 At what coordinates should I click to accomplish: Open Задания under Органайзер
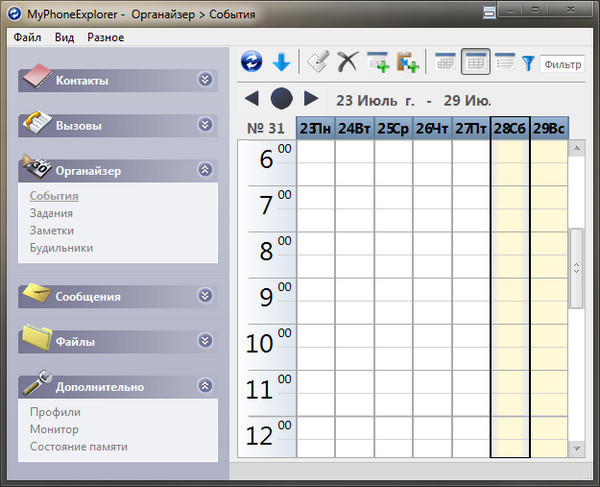point(50,213)
